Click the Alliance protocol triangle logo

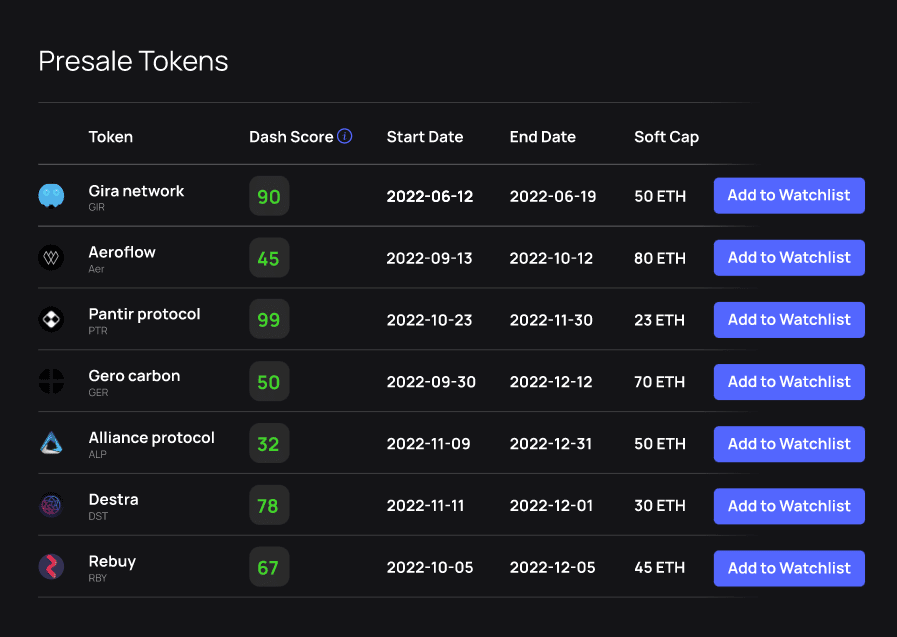51,444
